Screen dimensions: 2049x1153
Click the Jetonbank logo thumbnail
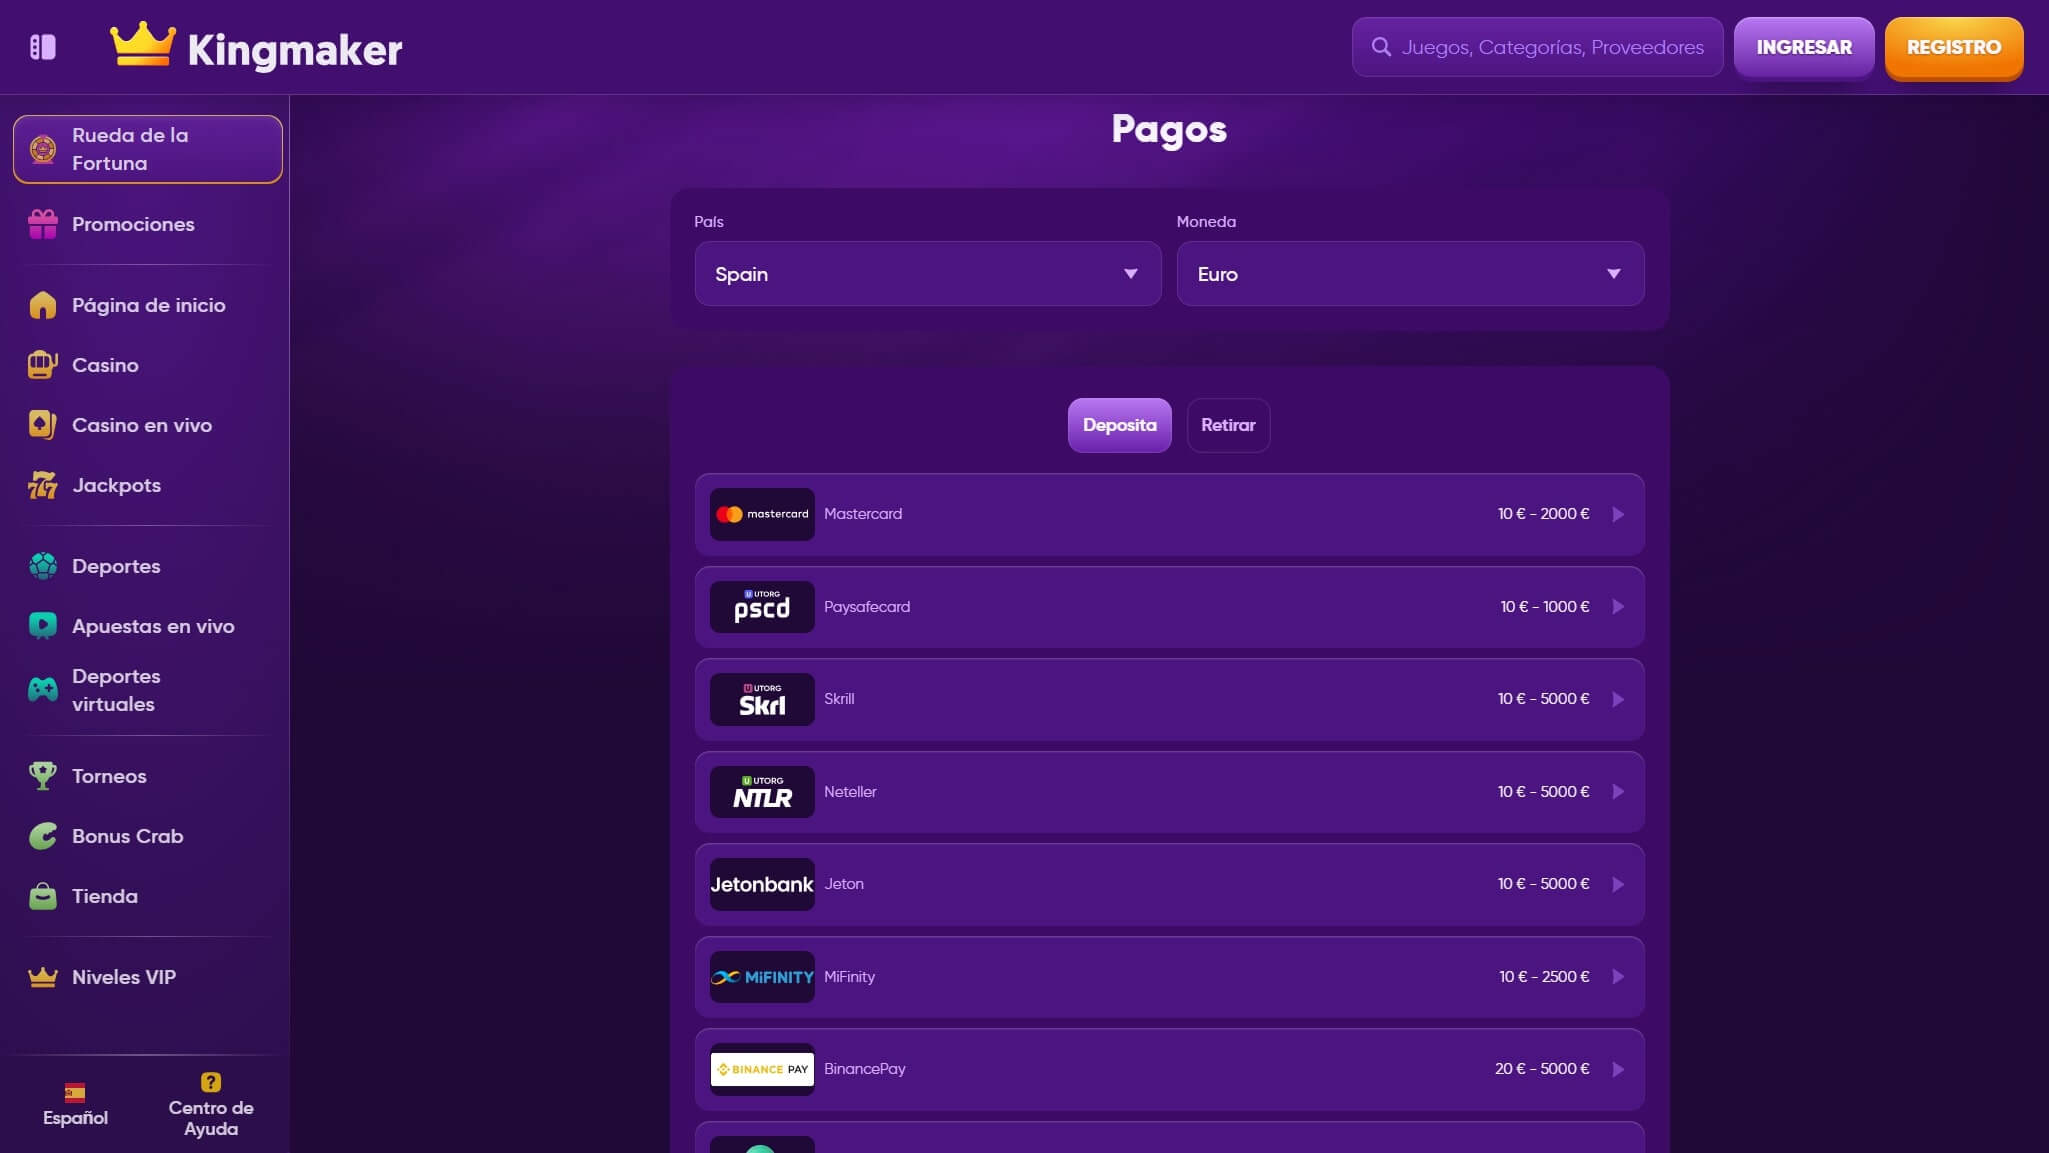click(762, 884)
